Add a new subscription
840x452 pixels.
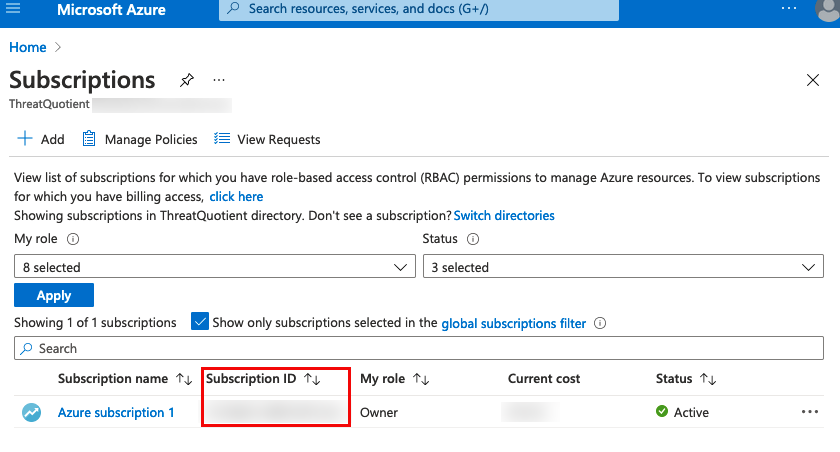[x=41, y=139]
